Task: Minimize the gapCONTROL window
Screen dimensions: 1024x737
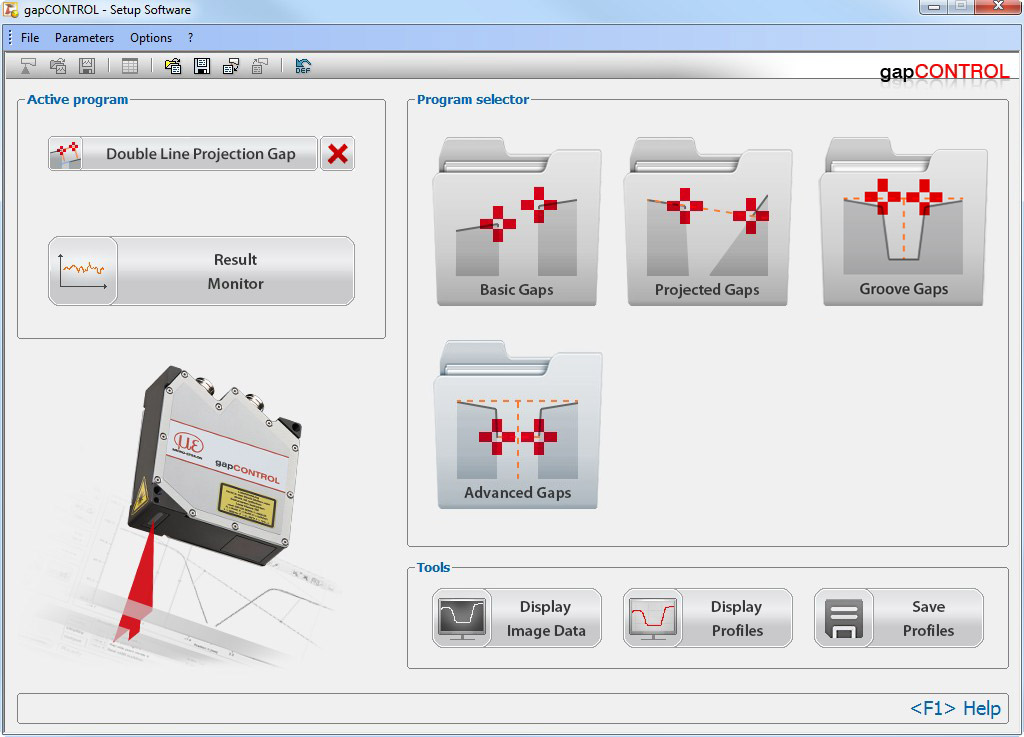Action: [933, 7]
